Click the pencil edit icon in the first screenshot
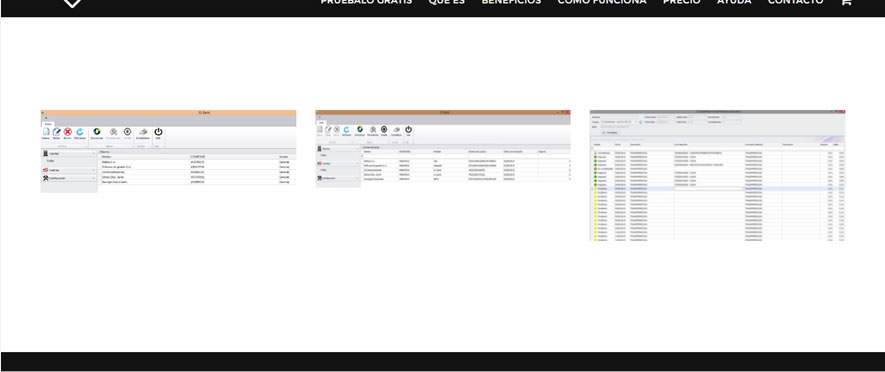The width and height of the screenshot is (885, 372). [x=56, y=132]
